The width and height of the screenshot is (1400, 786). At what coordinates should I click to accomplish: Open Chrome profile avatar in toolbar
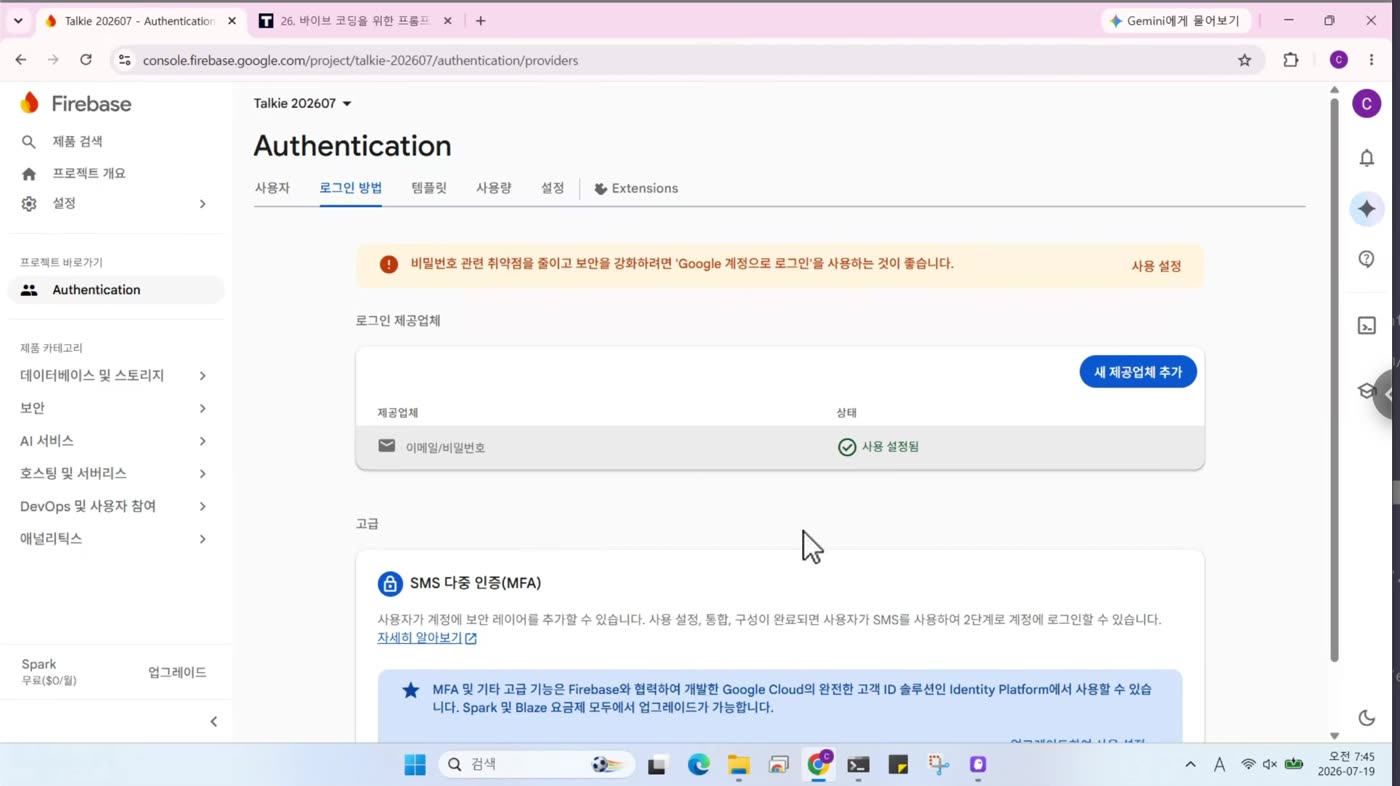click(x=1339, y=60)
